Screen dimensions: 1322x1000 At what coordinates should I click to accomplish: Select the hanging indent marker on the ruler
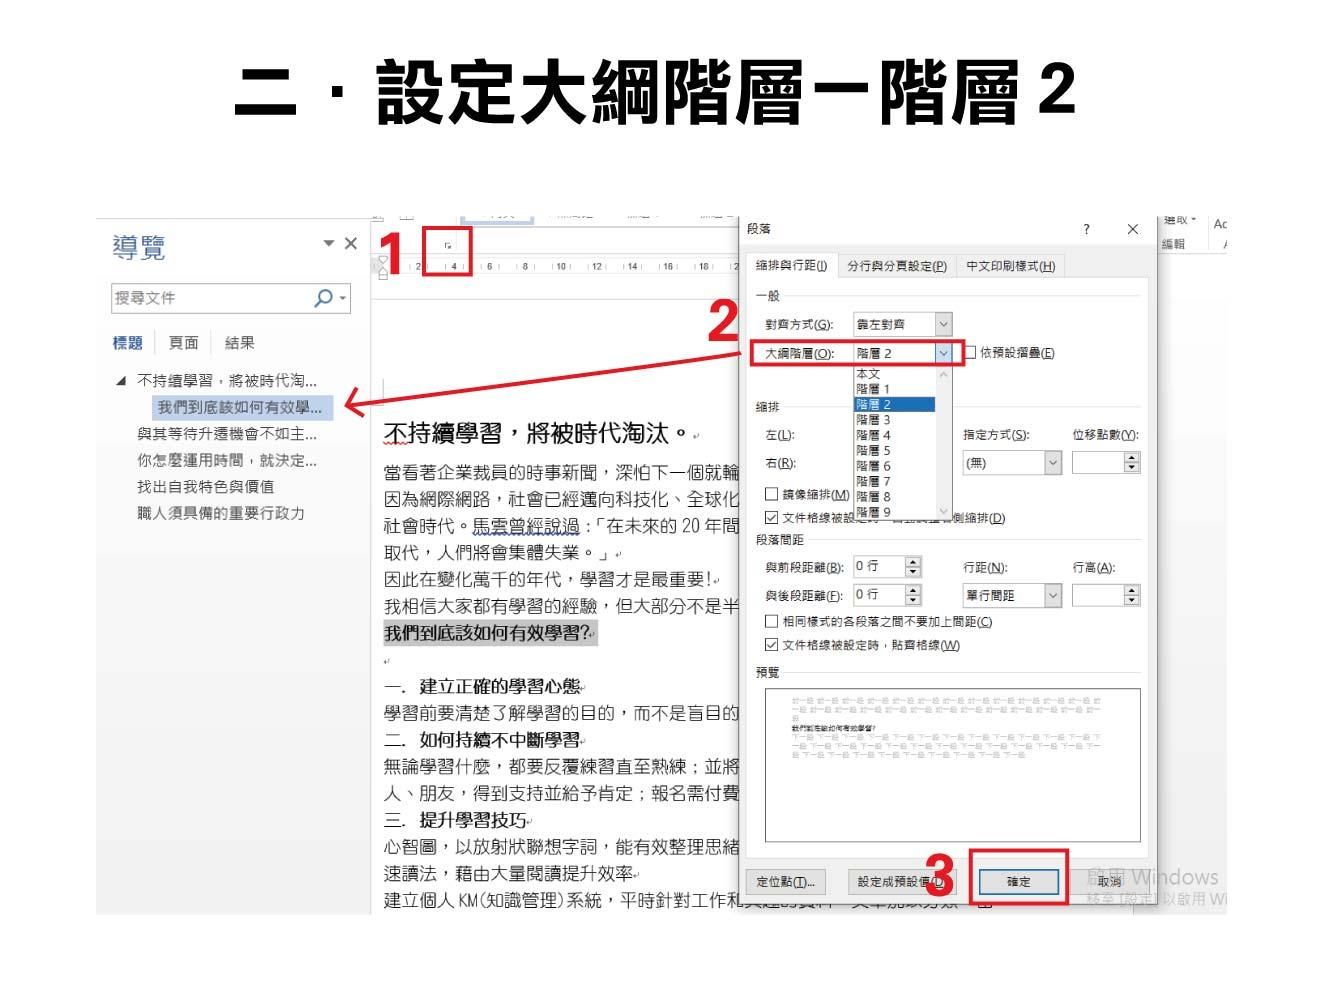coord(384,272)
